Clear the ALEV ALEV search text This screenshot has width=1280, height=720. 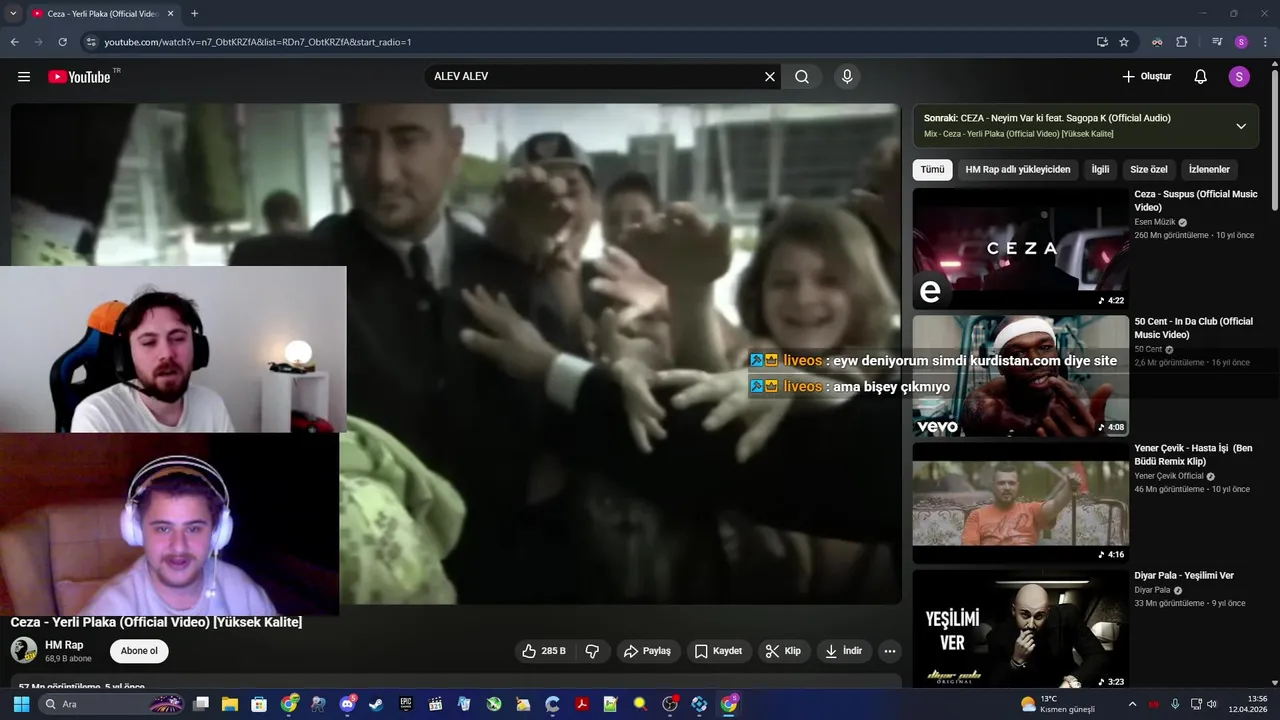[x=770, y=77]
